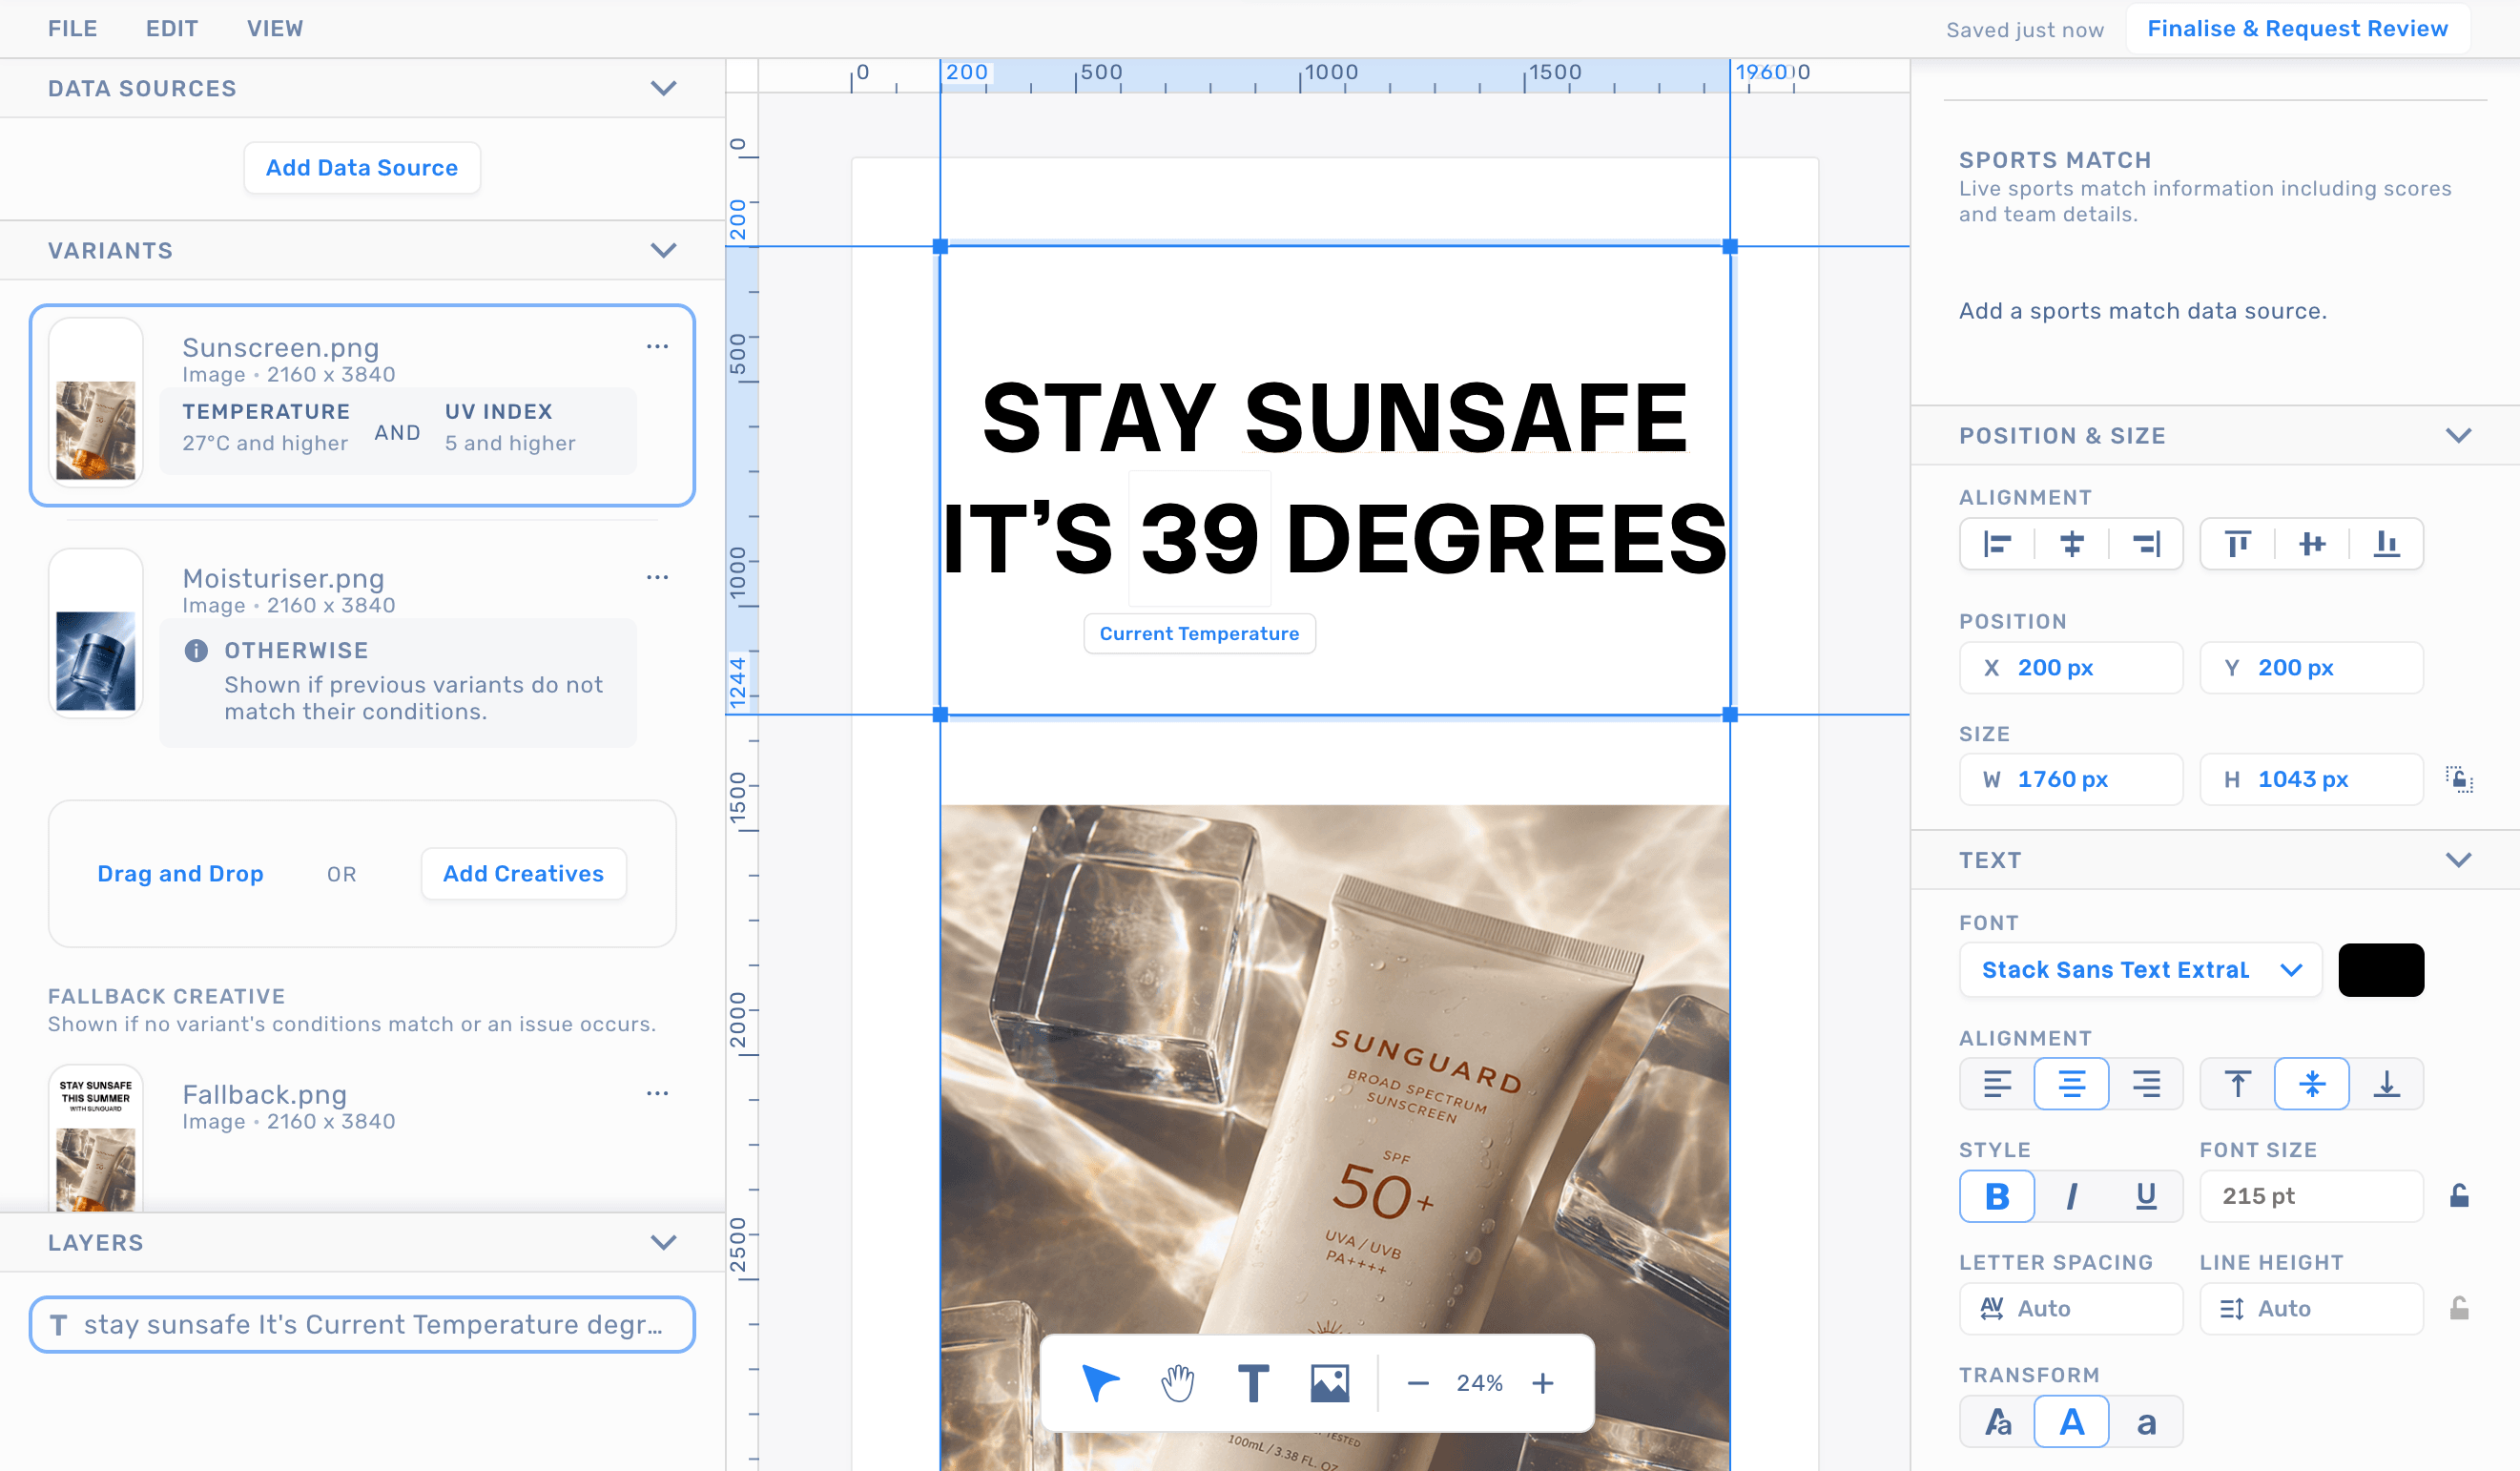Open the EDIT menu
The width and height of the screenshot is (2520, 1471).
coord(172,28)
